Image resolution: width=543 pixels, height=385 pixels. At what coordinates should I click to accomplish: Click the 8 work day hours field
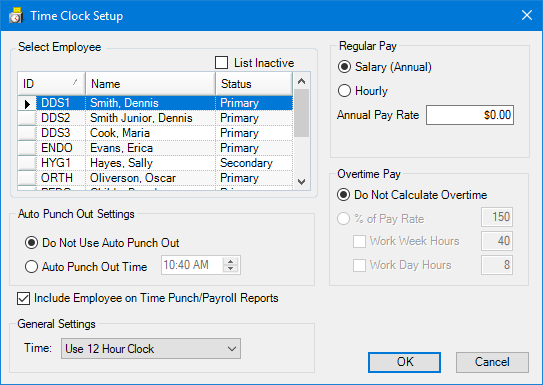click(x=497, y=265)
